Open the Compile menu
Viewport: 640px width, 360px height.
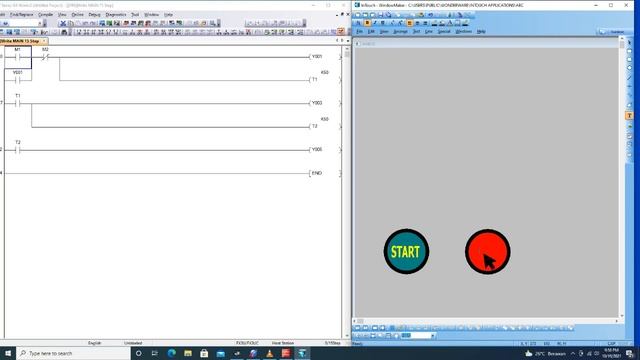click(x=45, y=14)
